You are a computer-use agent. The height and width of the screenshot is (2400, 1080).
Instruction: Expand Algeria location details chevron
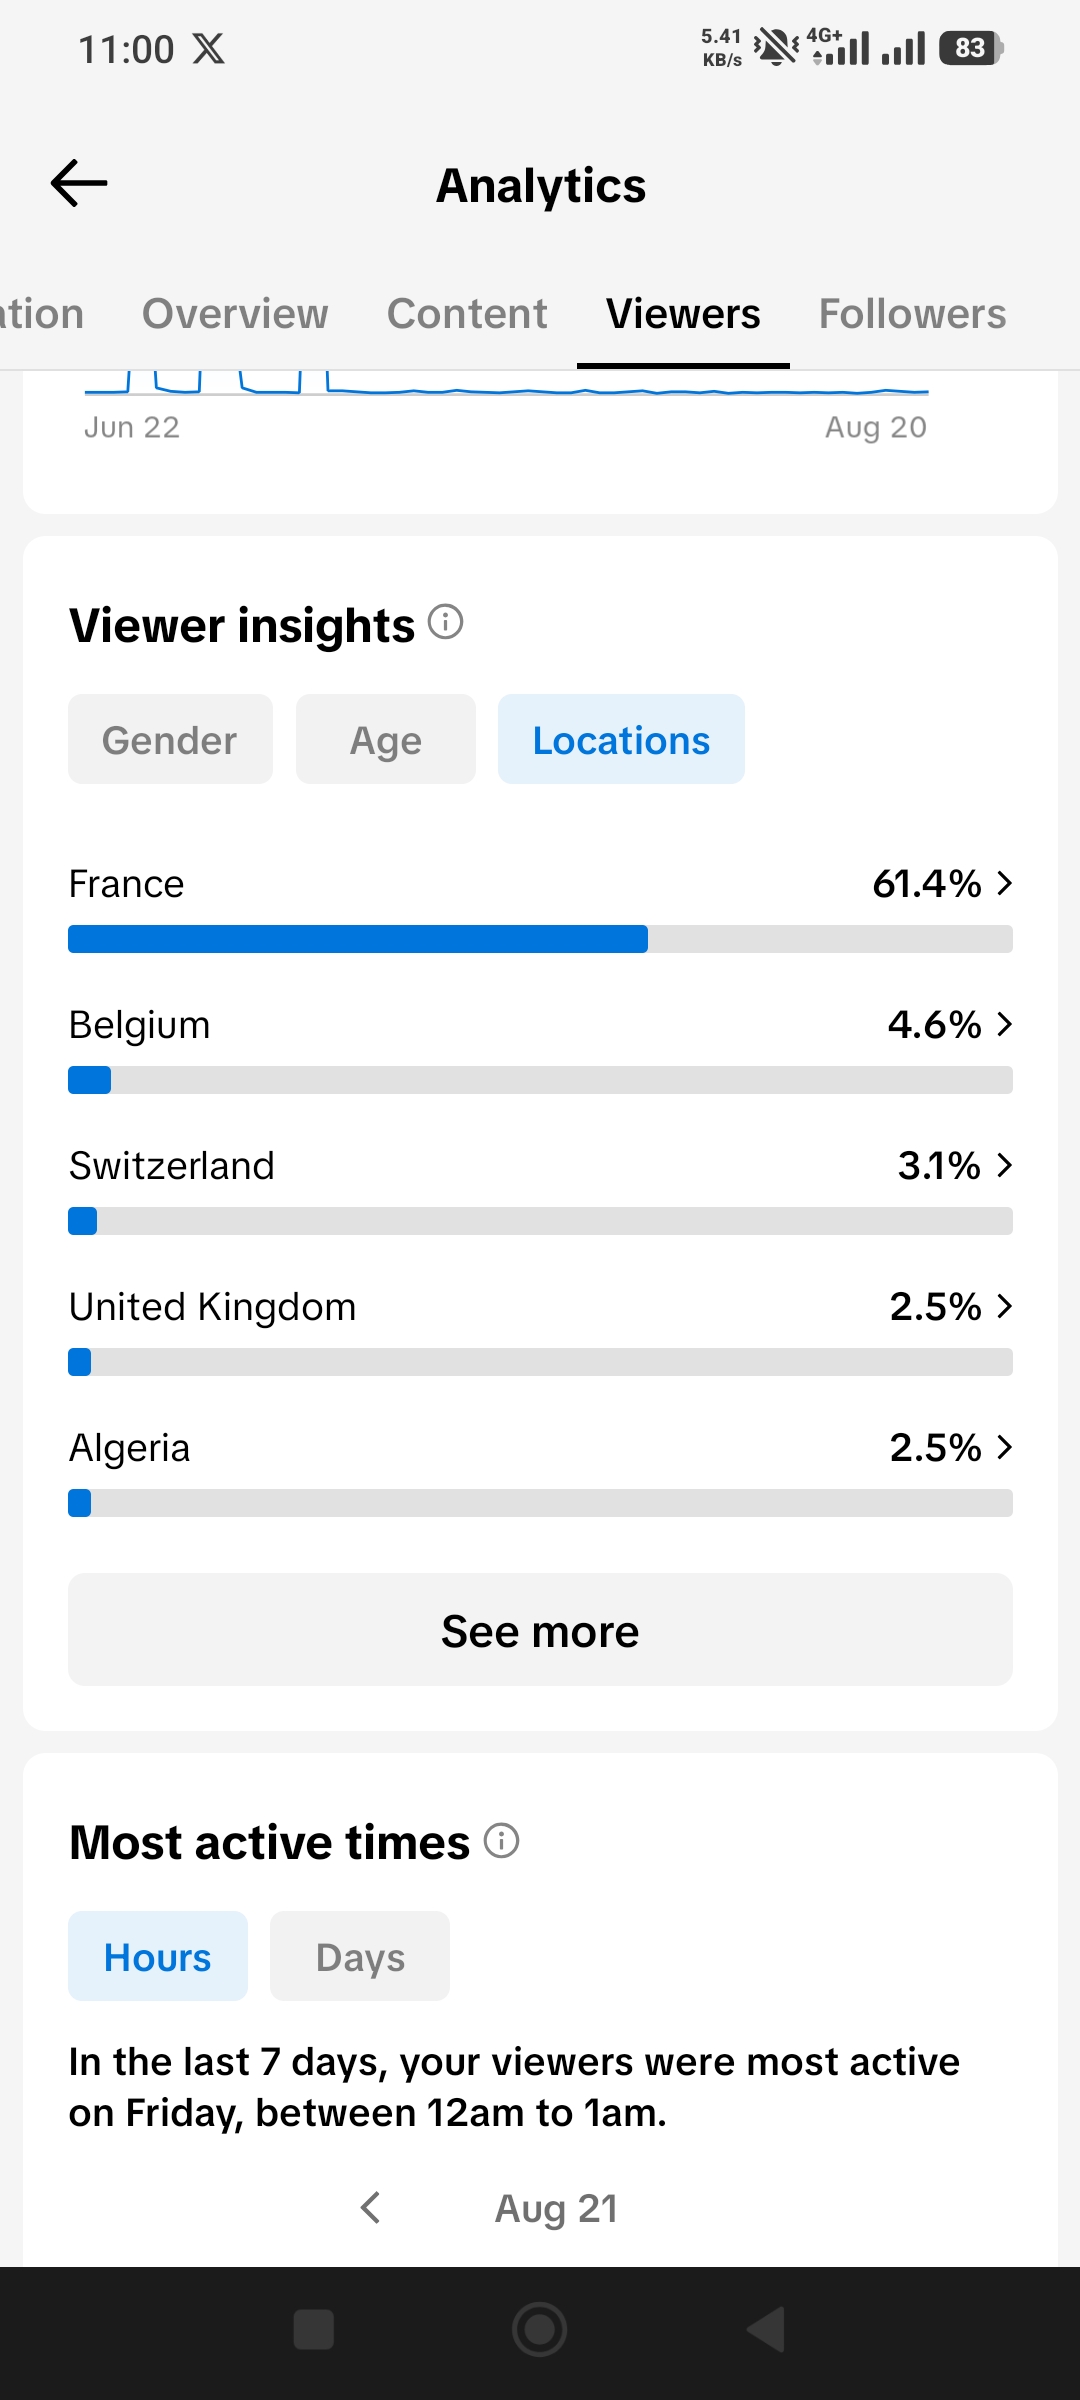pyautogui.click(x=1004, y=1447)
